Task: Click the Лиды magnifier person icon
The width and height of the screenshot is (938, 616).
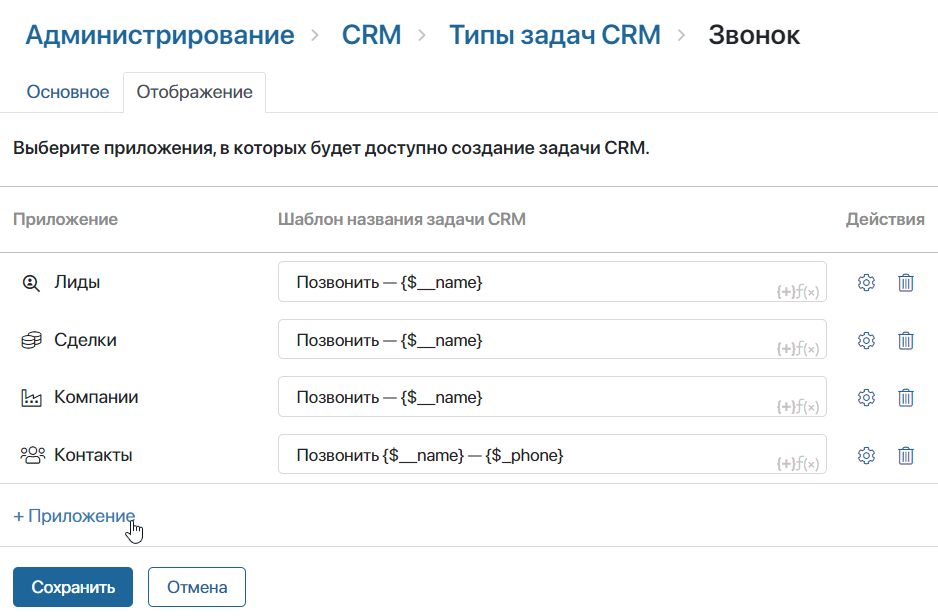Action: (31, 283)
